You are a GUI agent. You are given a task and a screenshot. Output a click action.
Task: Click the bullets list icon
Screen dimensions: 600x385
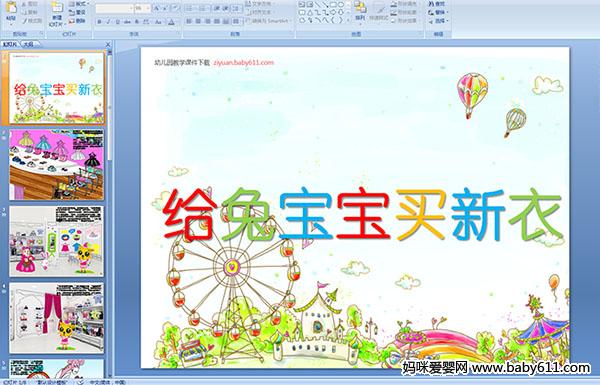(190, 8)
